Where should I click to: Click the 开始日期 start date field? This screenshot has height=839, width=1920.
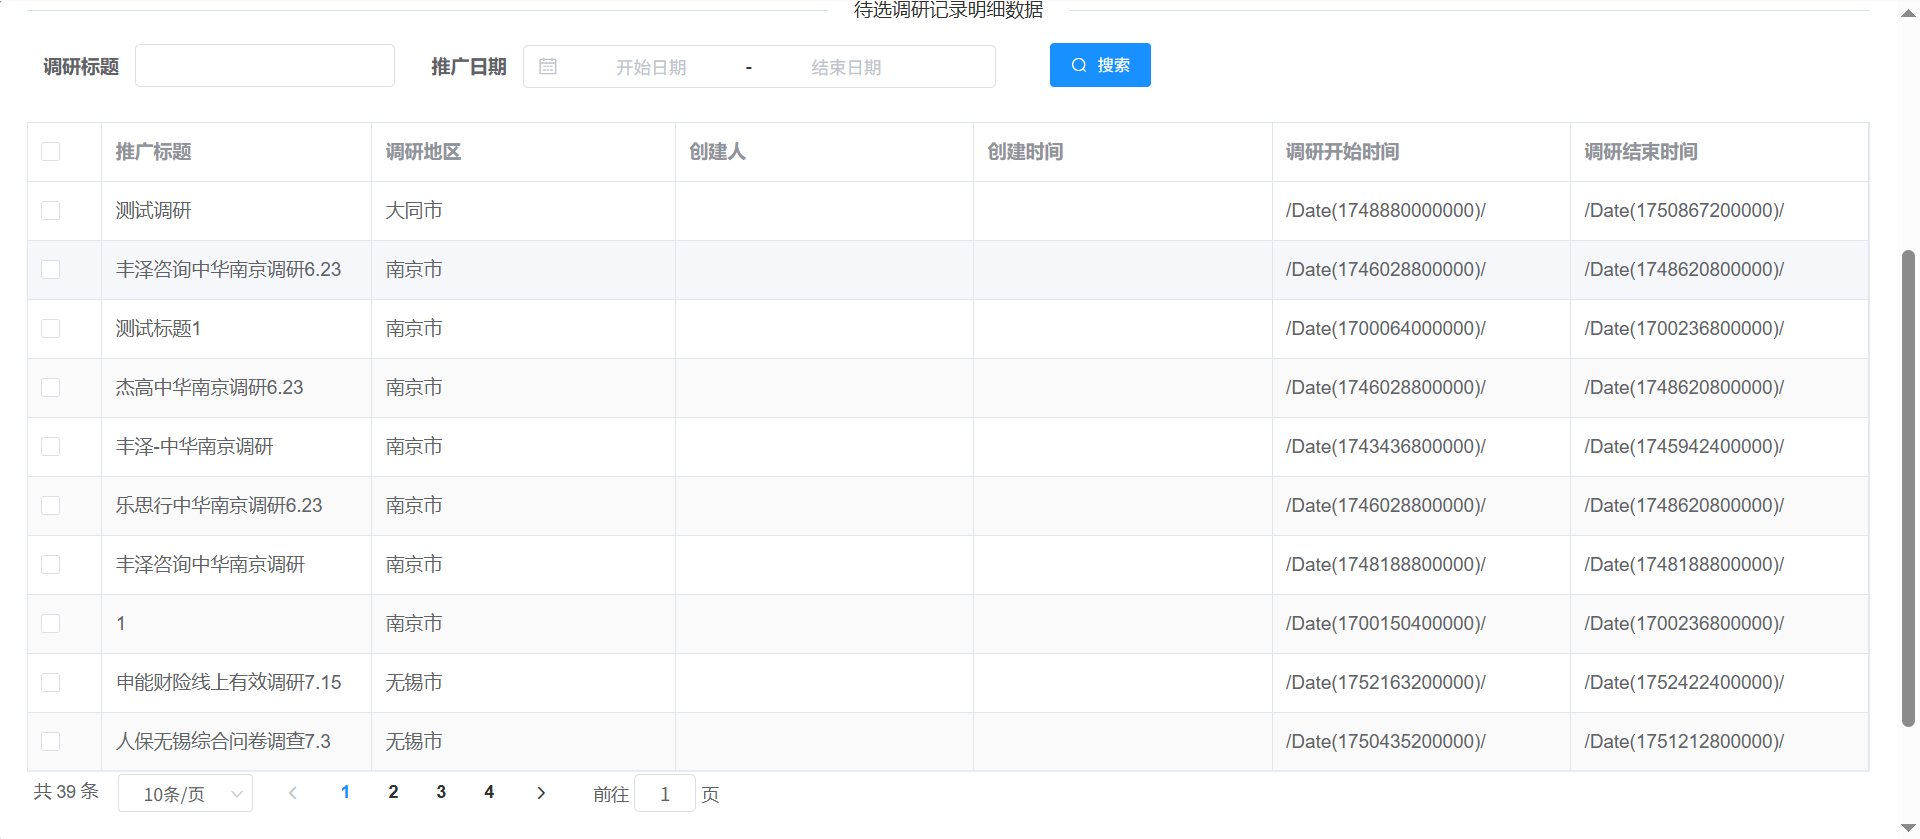click(x=651, y=67)
